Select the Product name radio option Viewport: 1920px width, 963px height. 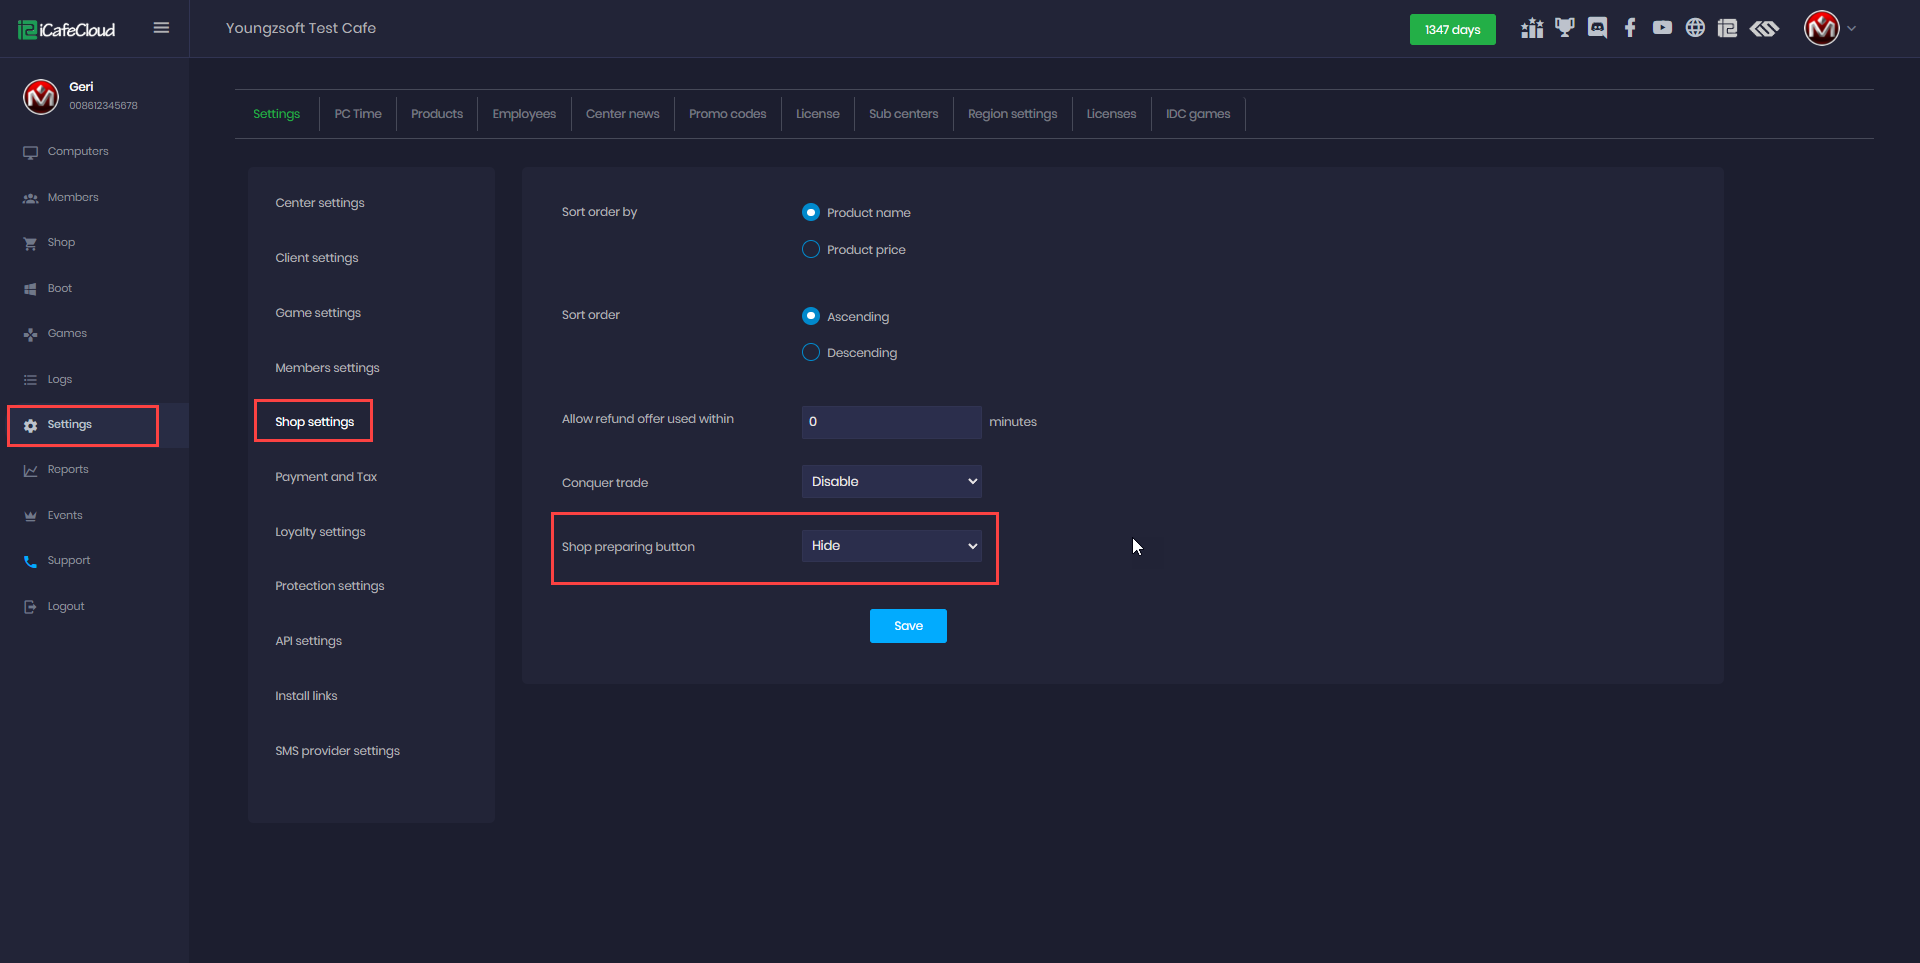811,212
